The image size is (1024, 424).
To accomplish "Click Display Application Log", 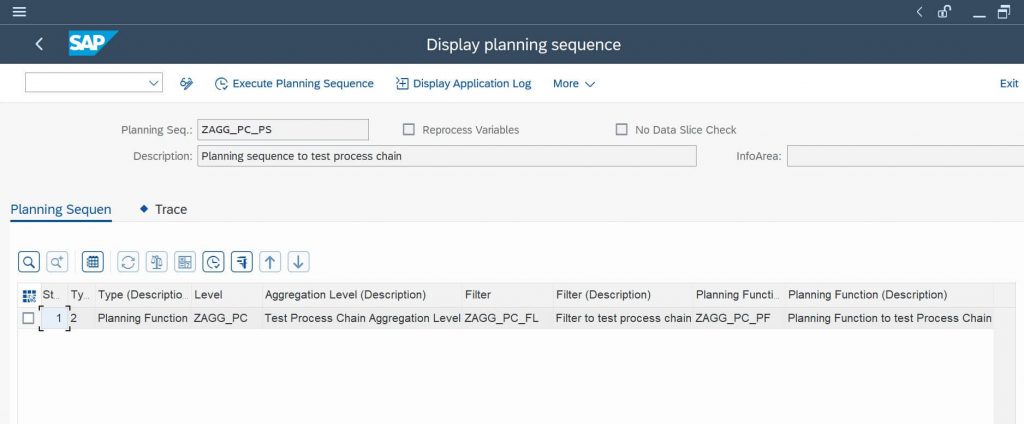I will point(464,84).
